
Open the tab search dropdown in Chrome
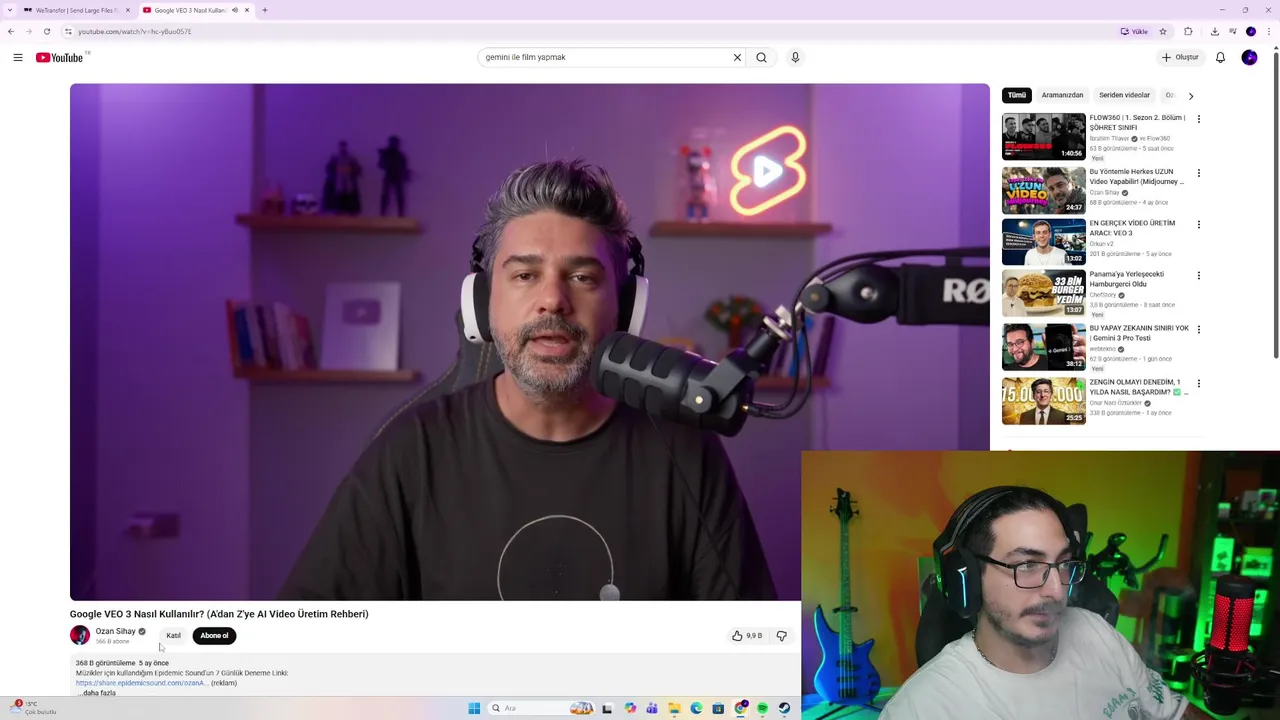coord(10,10)
